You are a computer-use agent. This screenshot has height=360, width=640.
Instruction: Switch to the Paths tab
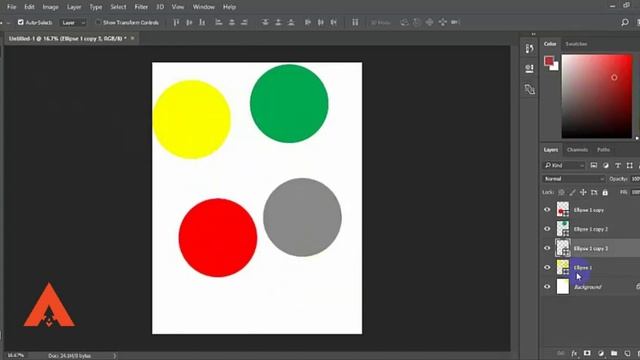[603, 150]
